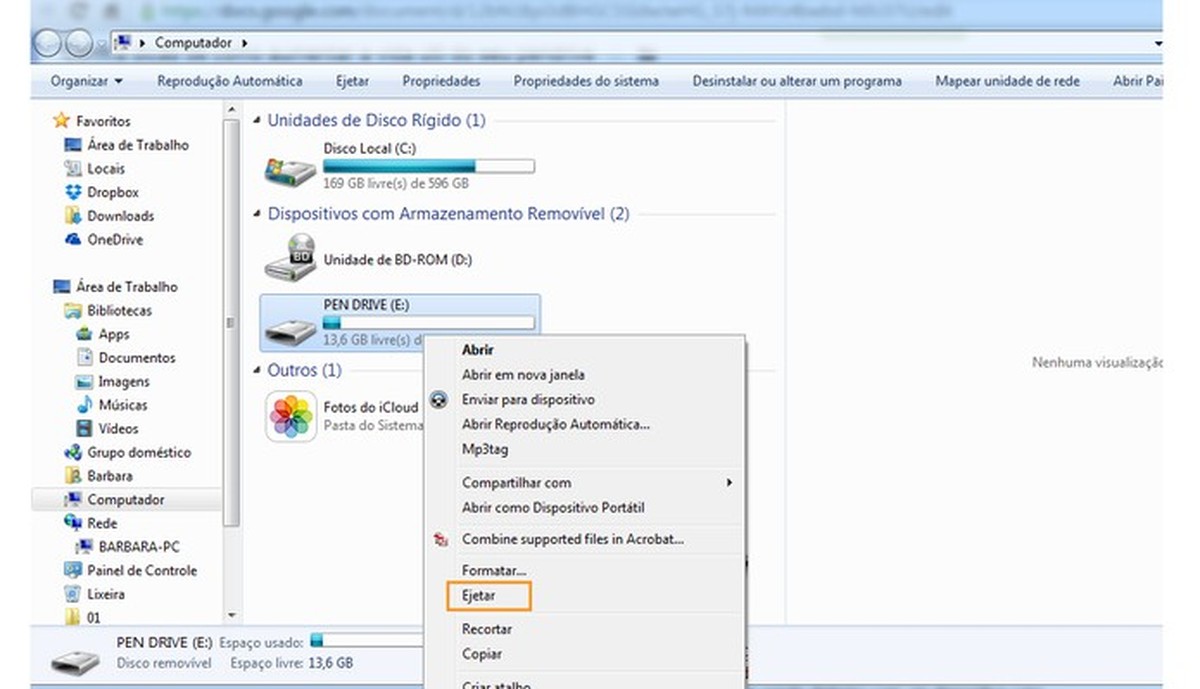Click the Painel de Controle icon
Image resolution: width=1200 pixels, height=689 pixels.
click(x=73, y=570)
